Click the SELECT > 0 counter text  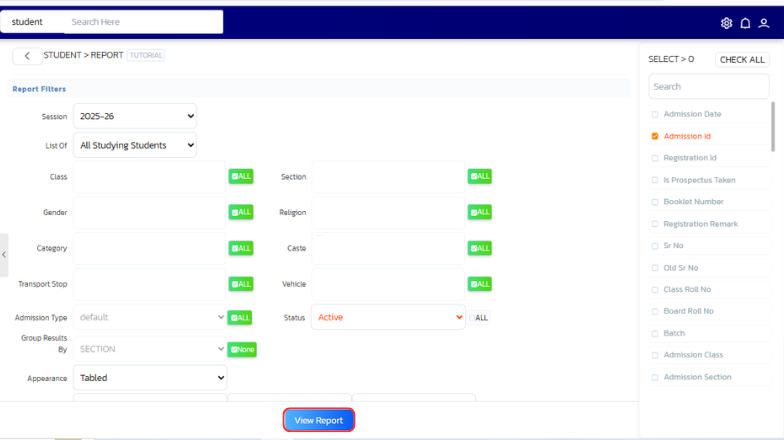click(671, 59)
